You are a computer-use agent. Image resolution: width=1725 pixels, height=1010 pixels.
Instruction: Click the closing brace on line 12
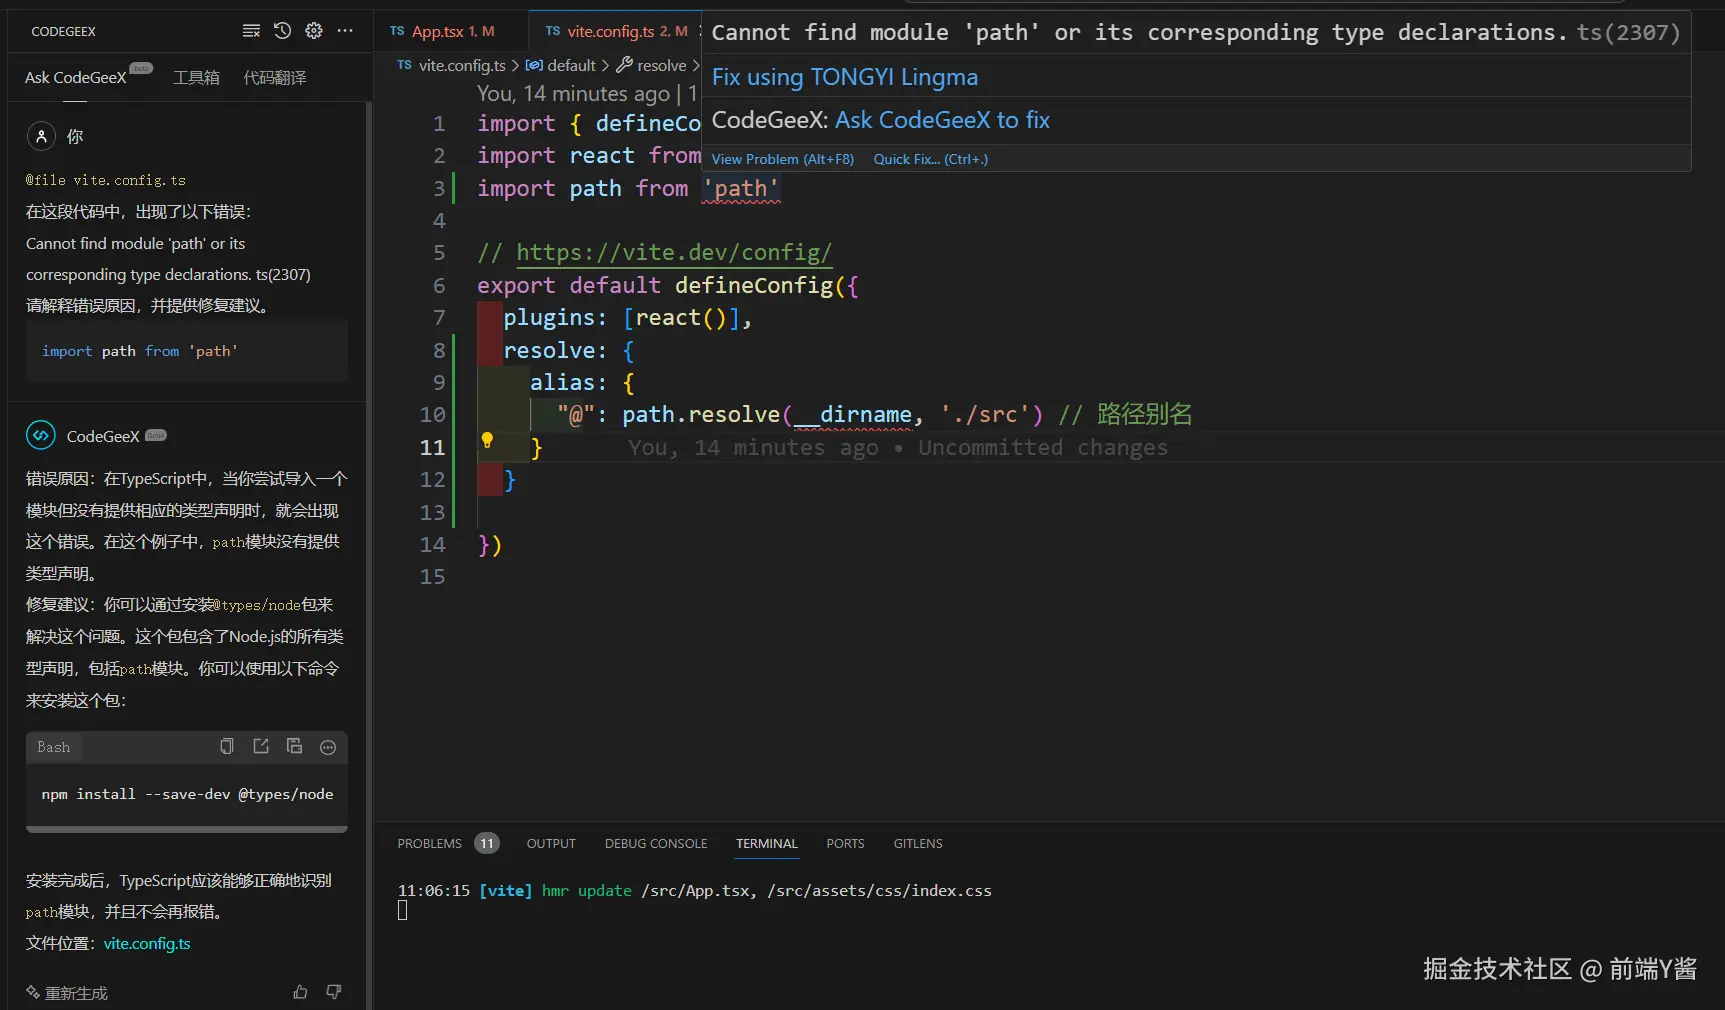point(510,480)
